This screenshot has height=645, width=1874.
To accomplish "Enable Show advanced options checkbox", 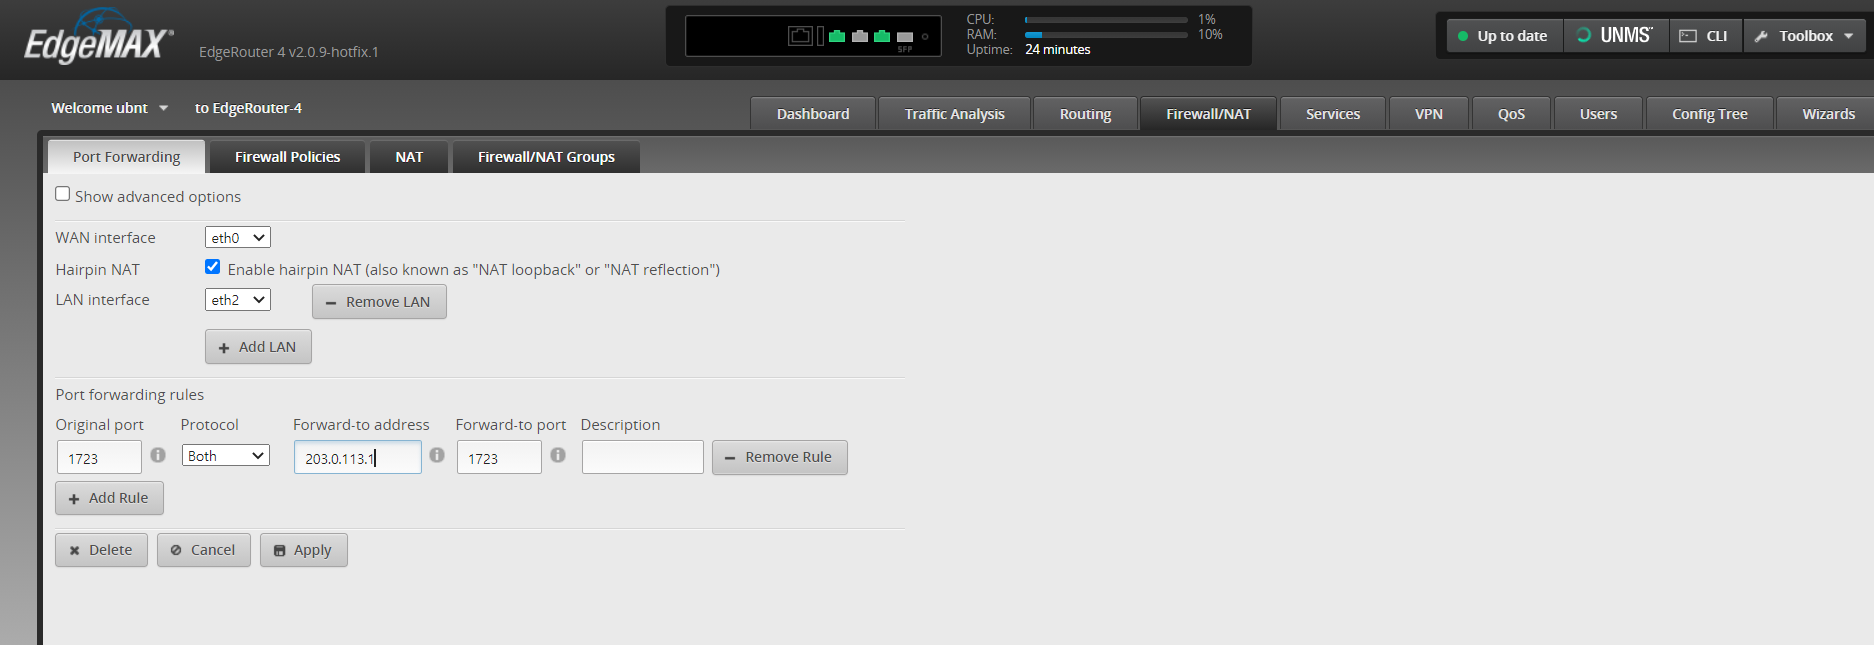I will pyautogui.click(x=63, y=194).
